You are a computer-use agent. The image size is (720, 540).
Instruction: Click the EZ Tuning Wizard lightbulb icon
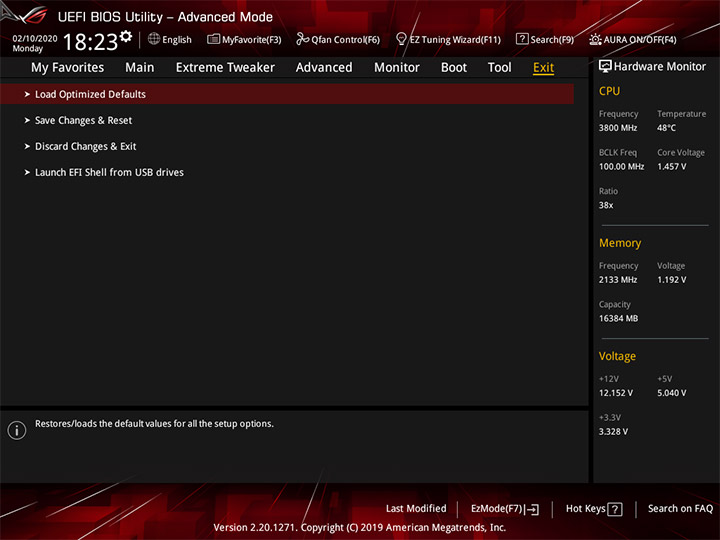coord(401,39)
